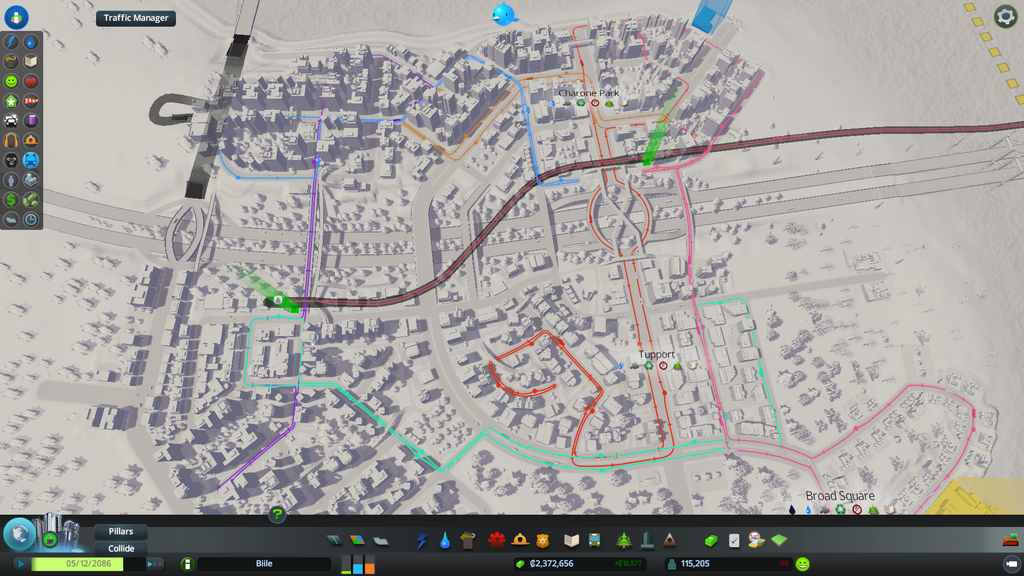Open the Health info view
1024x576 pixels.
point(31,81)
